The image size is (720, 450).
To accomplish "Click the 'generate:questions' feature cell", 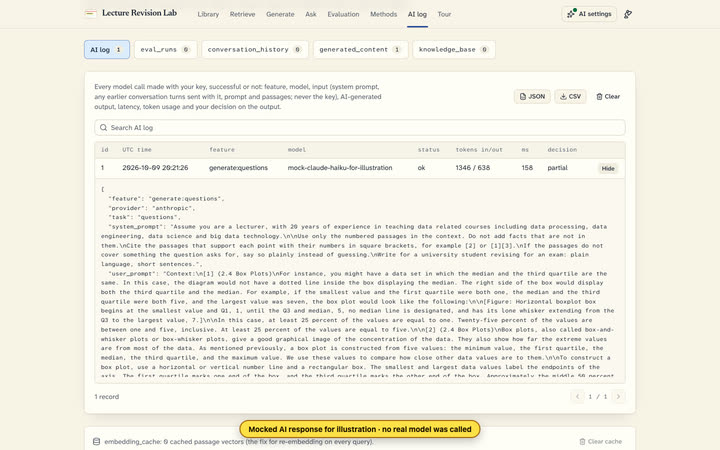I will tap(238, 168).
